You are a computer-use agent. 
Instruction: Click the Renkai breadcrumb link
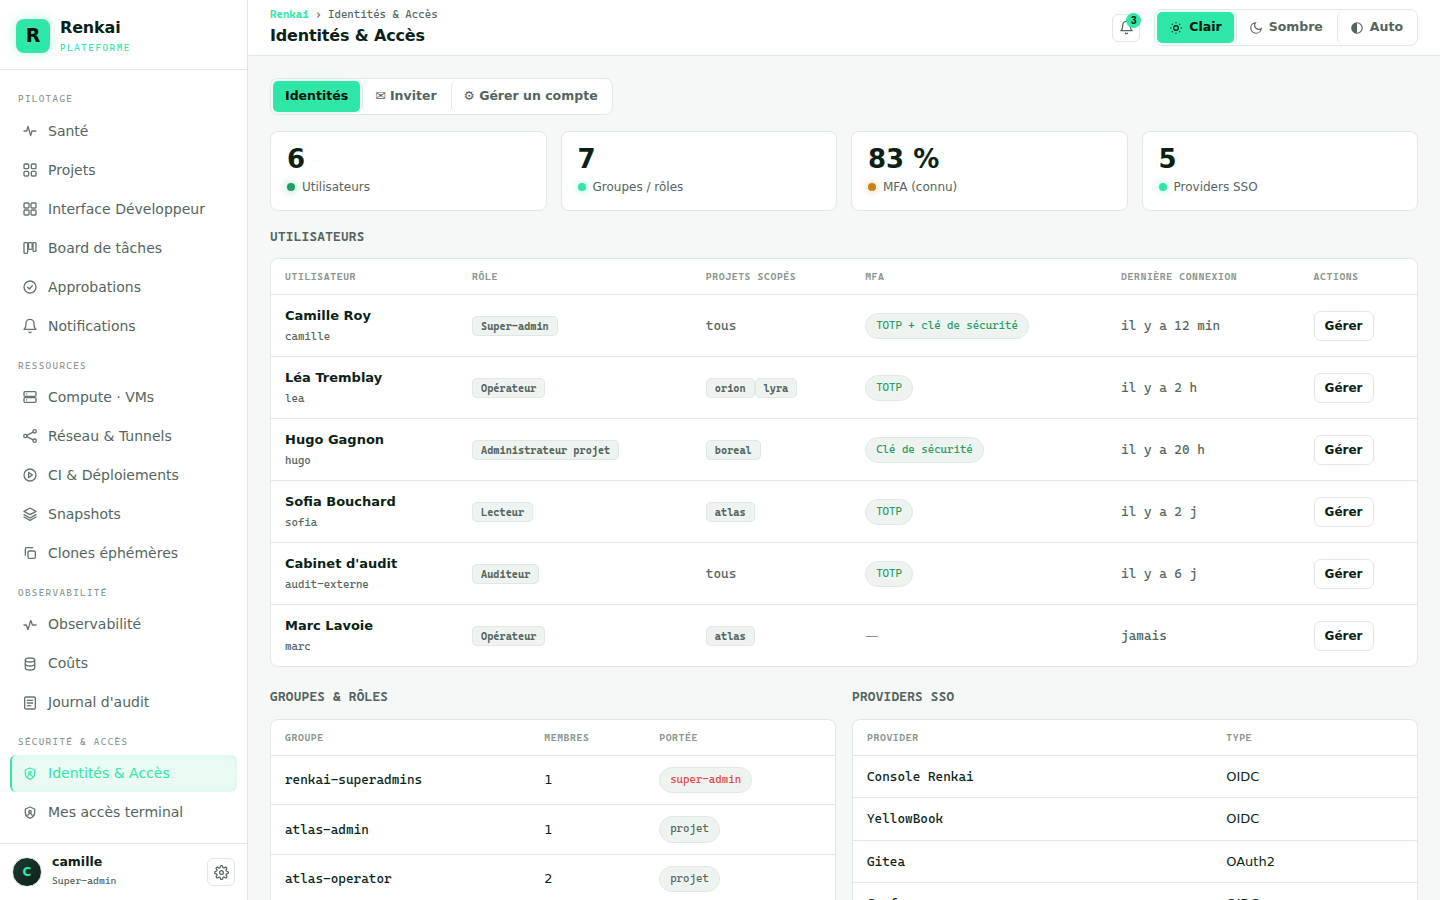pos(289,14)
